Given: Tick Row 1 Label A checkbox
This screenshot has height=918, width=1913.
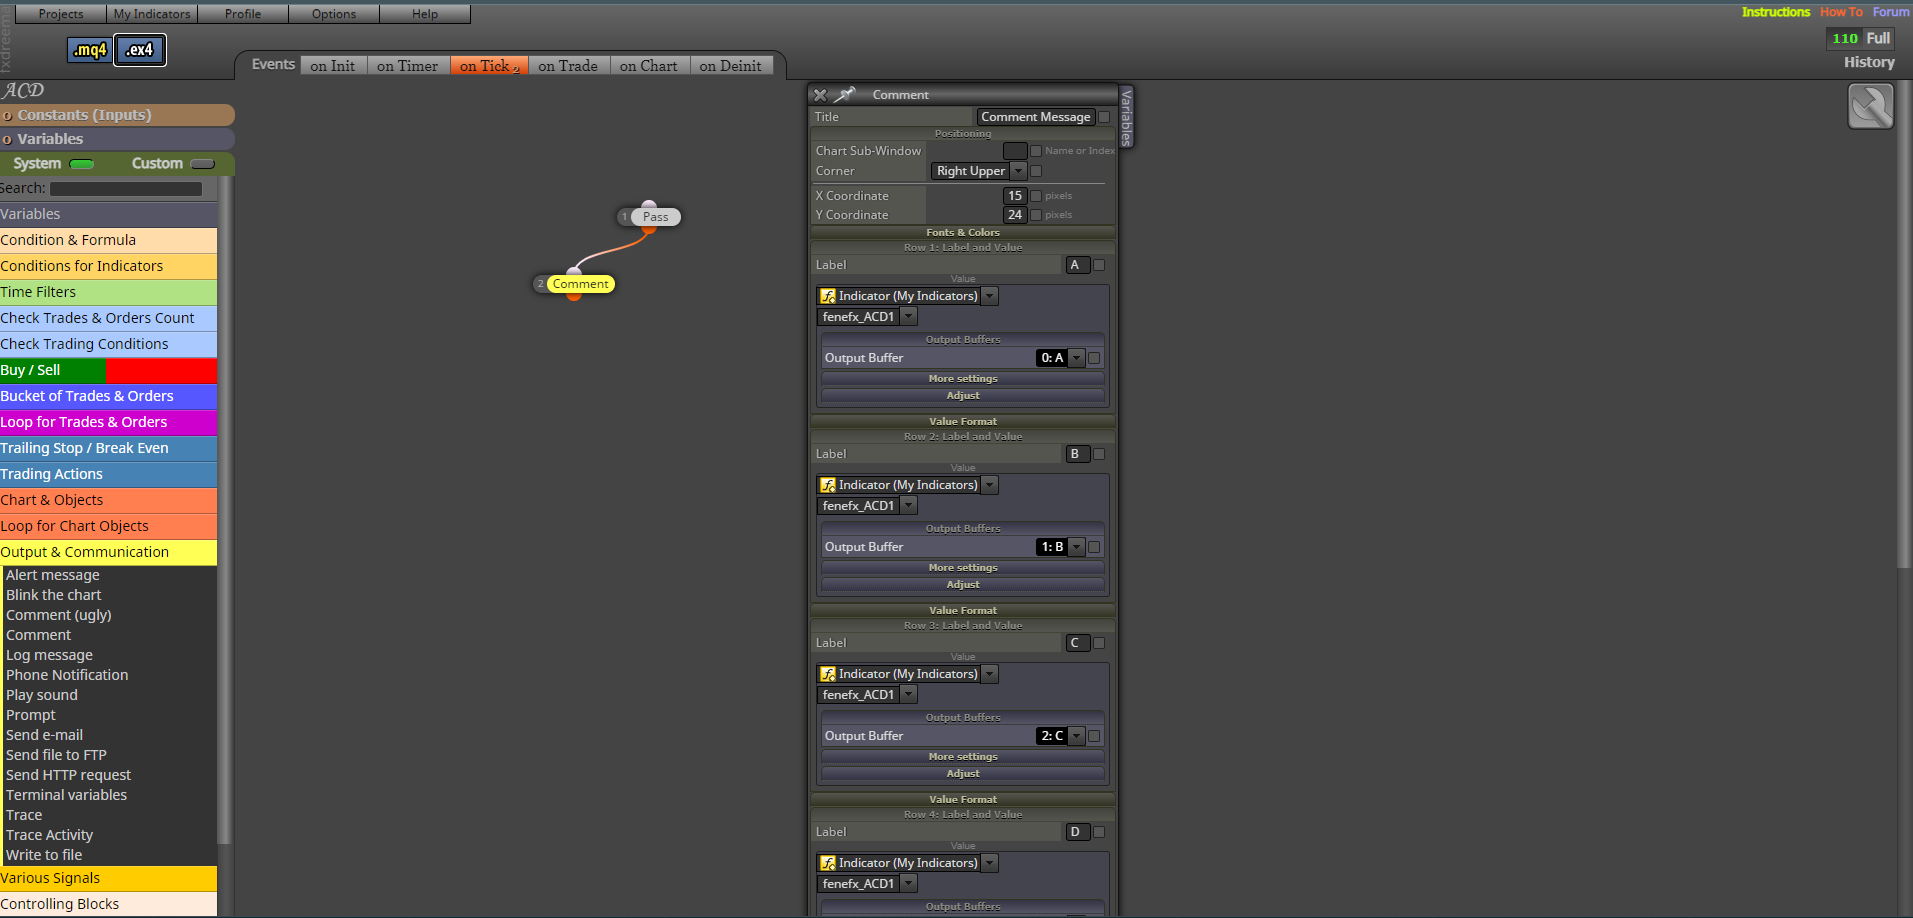Looking at the screenshot, I should 1099,265.
